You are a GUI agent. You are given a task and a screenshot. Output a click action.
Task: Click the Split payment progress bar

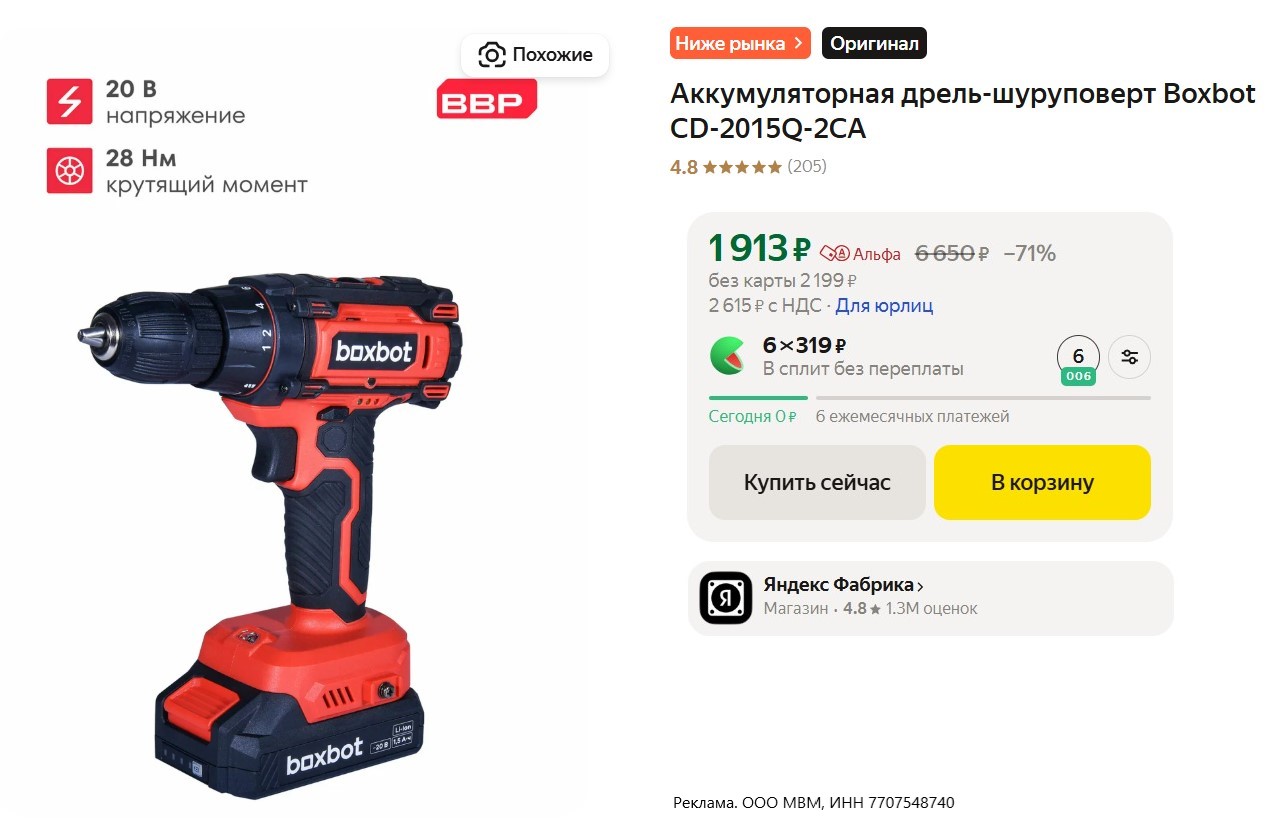point(930,398)
